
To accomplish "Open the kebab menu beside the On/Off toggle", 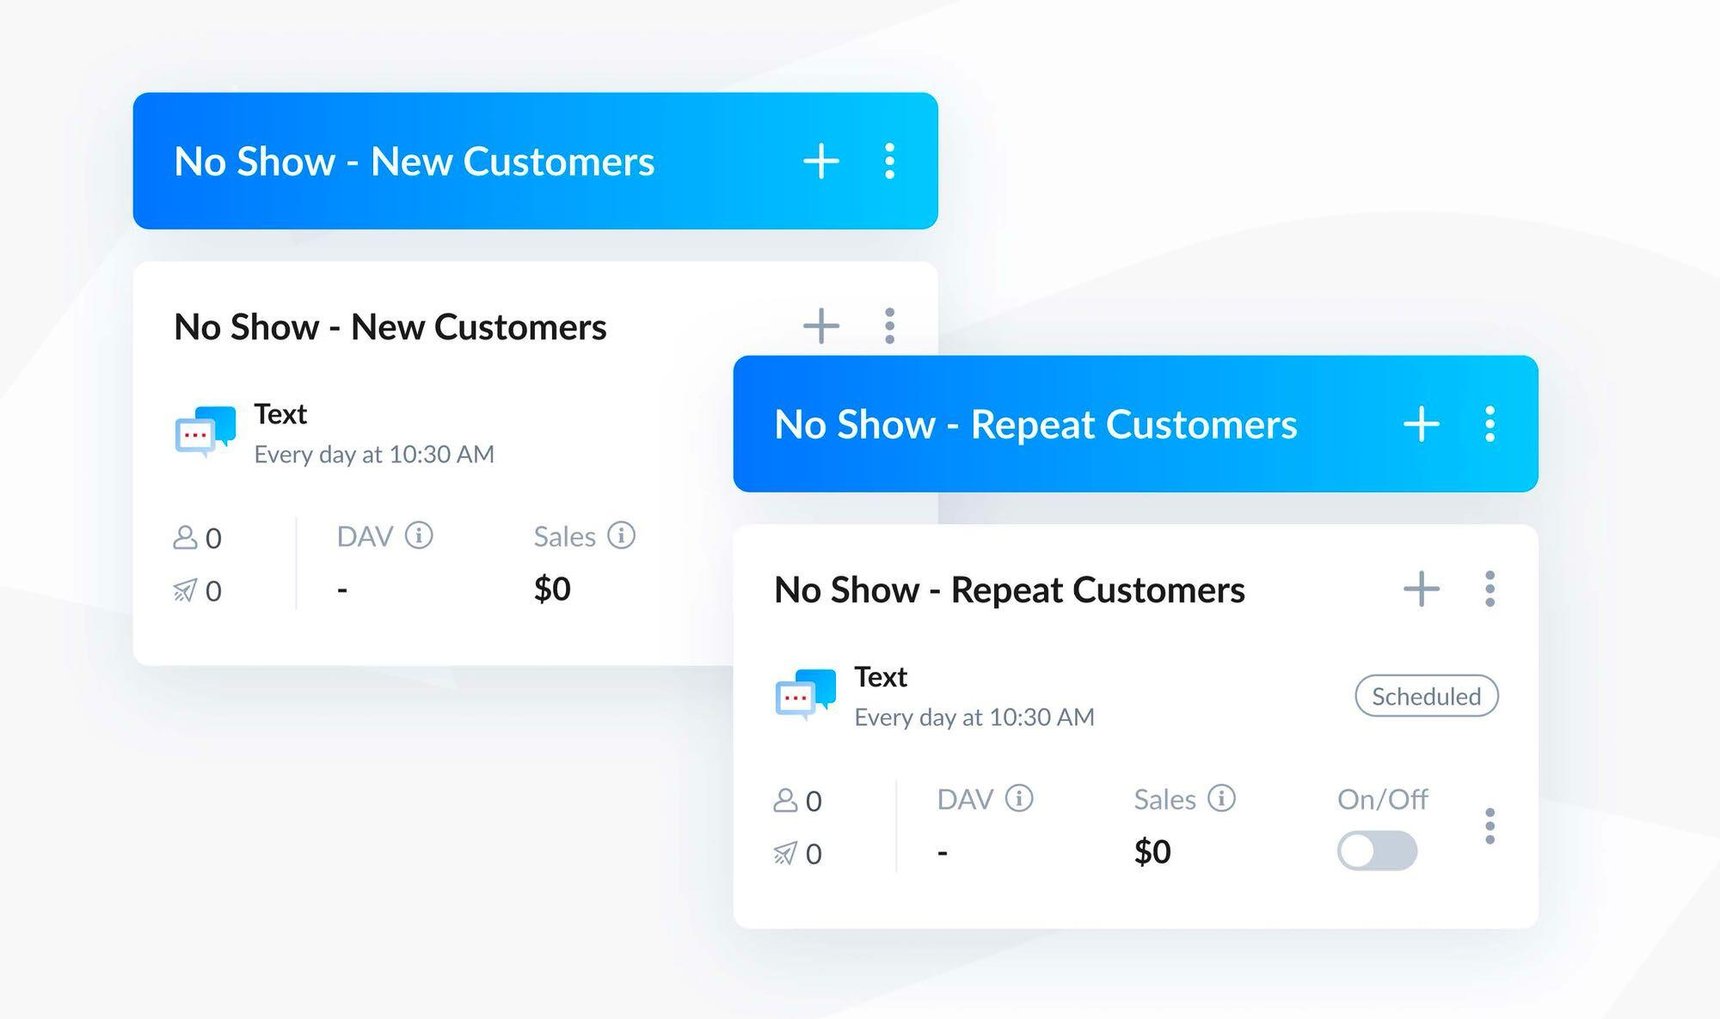I will (1489, 826).
